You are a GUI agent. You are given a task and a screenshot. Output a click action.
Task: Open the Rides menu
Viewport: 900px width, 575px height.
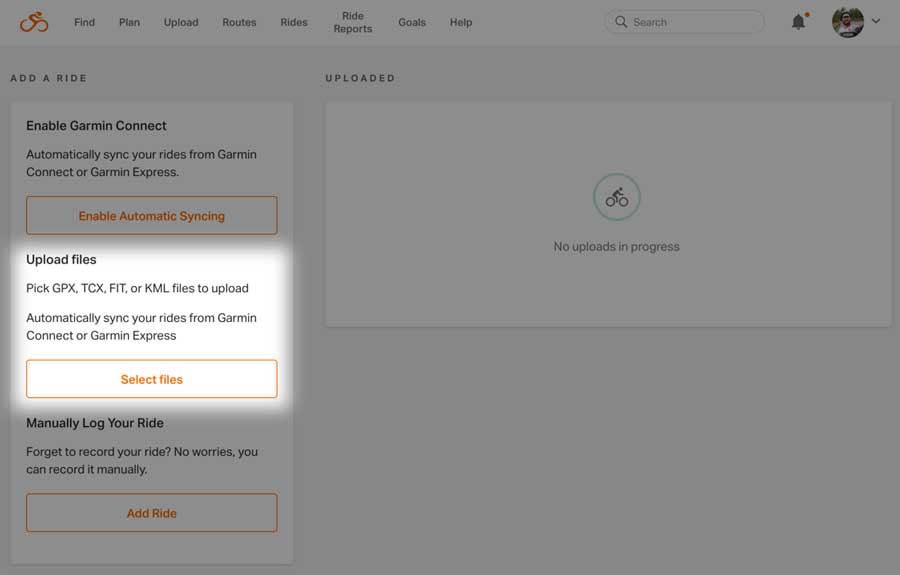point(294,22)
